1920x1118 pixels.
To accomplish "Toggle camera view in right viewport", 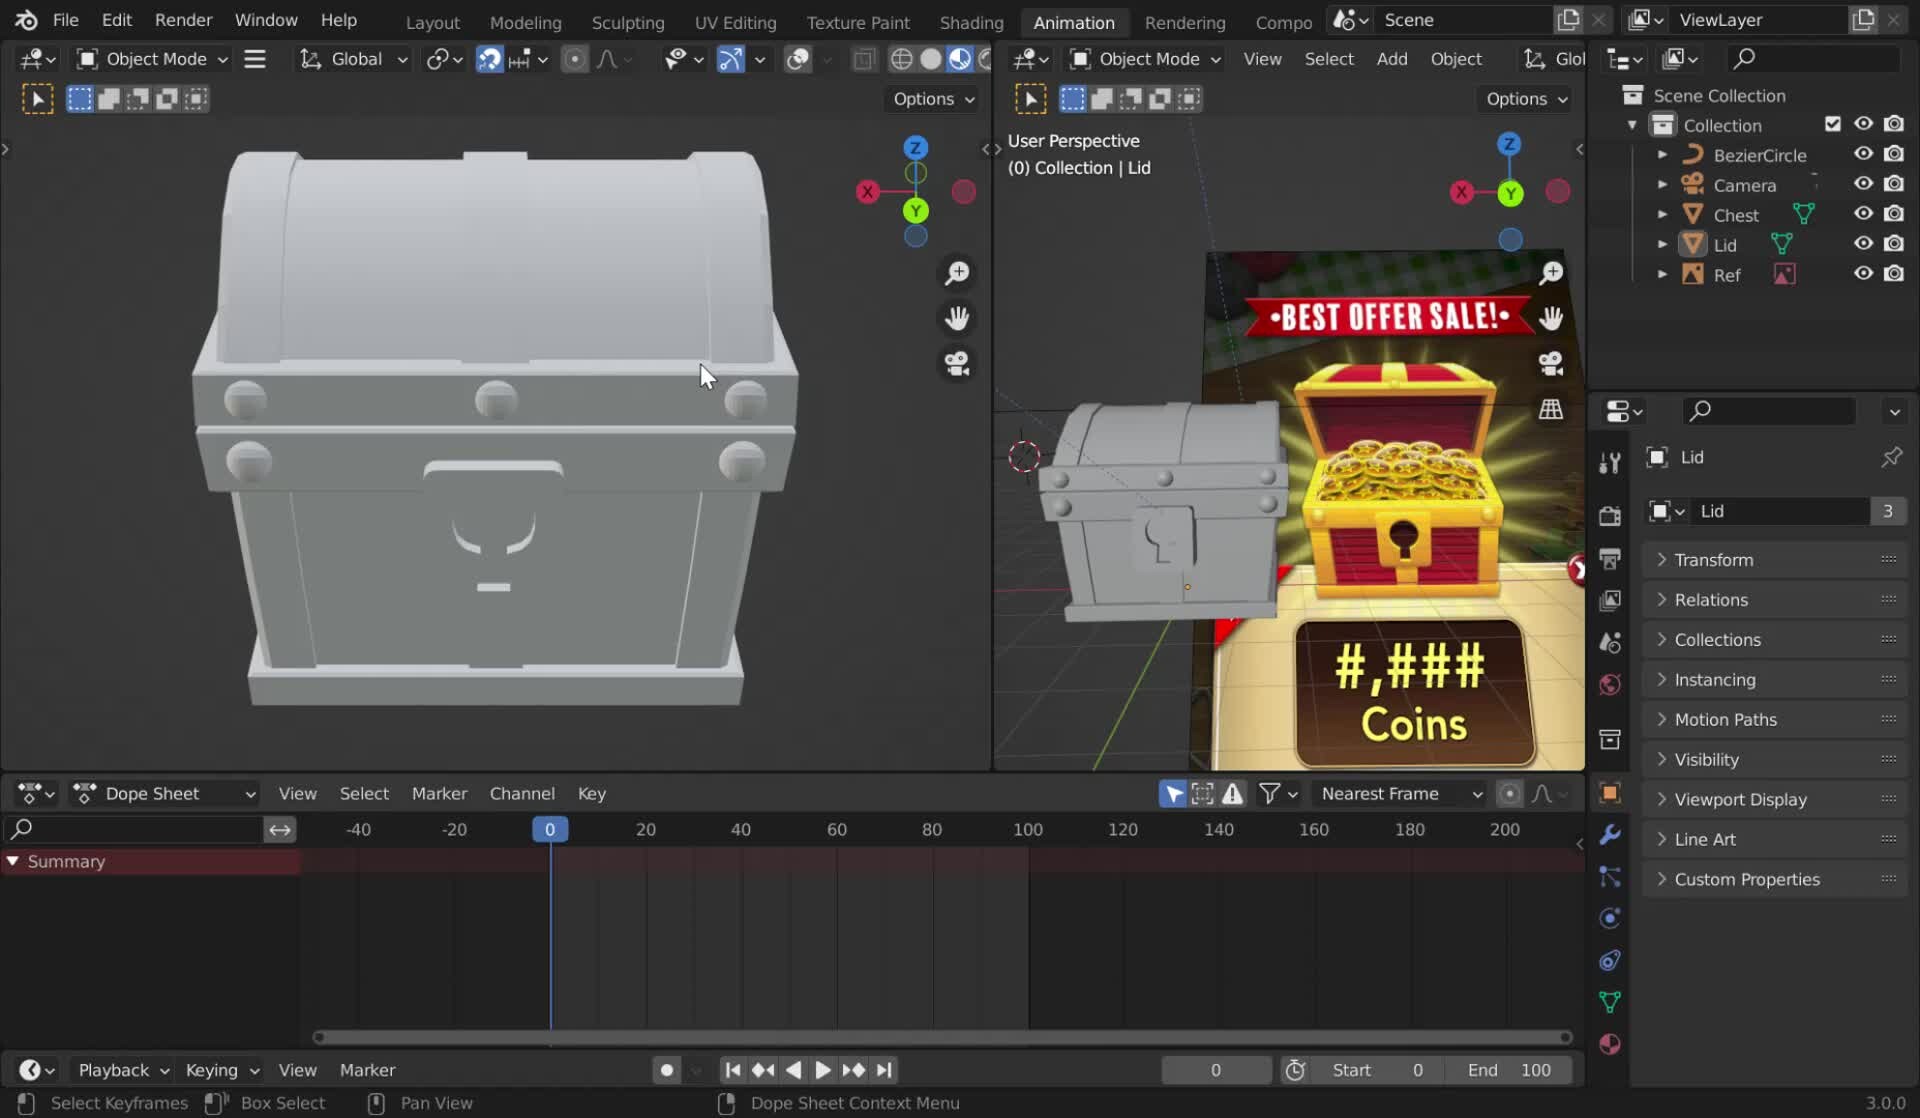I will [x=1551, y=364].
